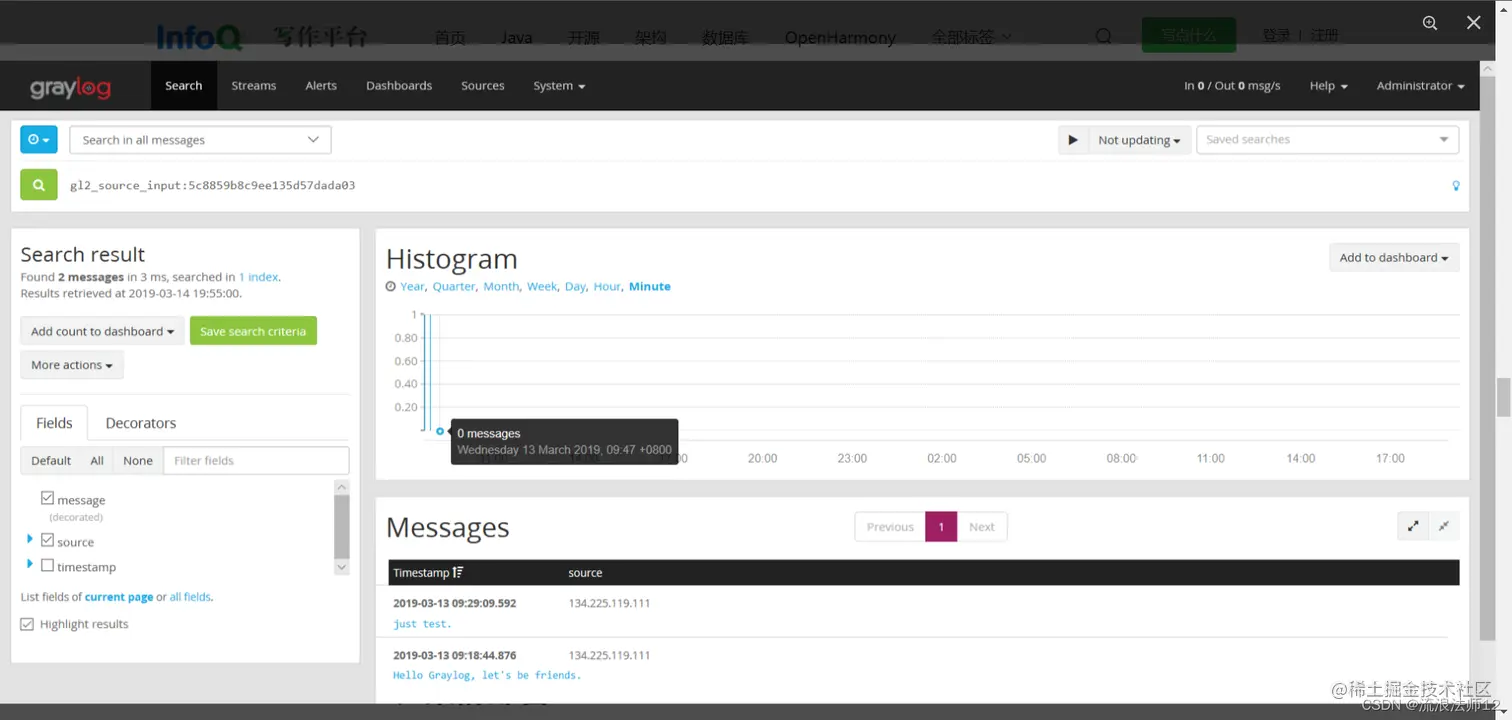This screenshot has height=720, width=1512.
Task: Open the Administrator menu
Action: tap(1420, 86)
